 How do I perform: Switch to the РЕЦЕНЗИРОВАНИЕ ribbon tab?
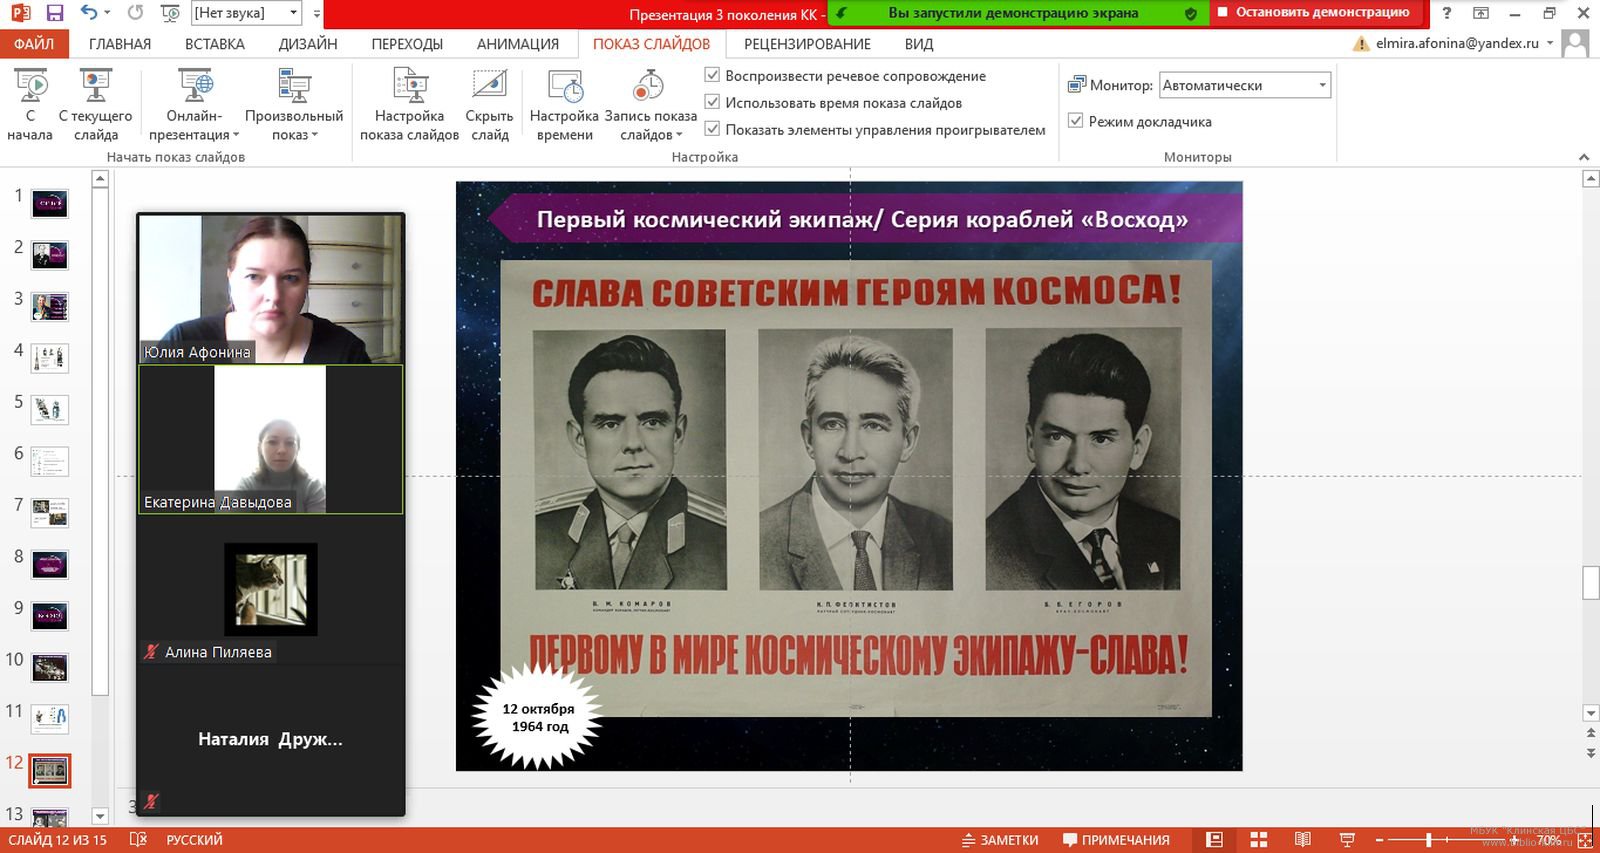tap(807, 44)
